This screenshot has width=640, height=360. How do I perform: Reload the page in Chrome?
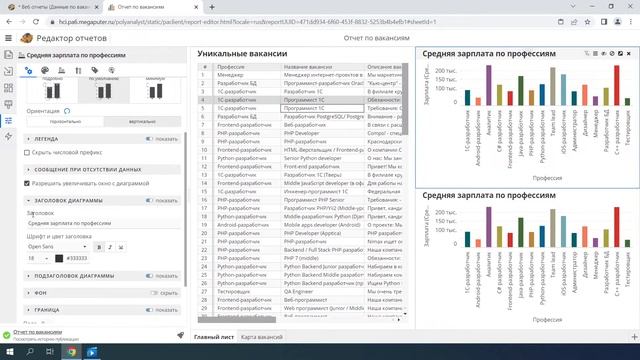[36, 22]
